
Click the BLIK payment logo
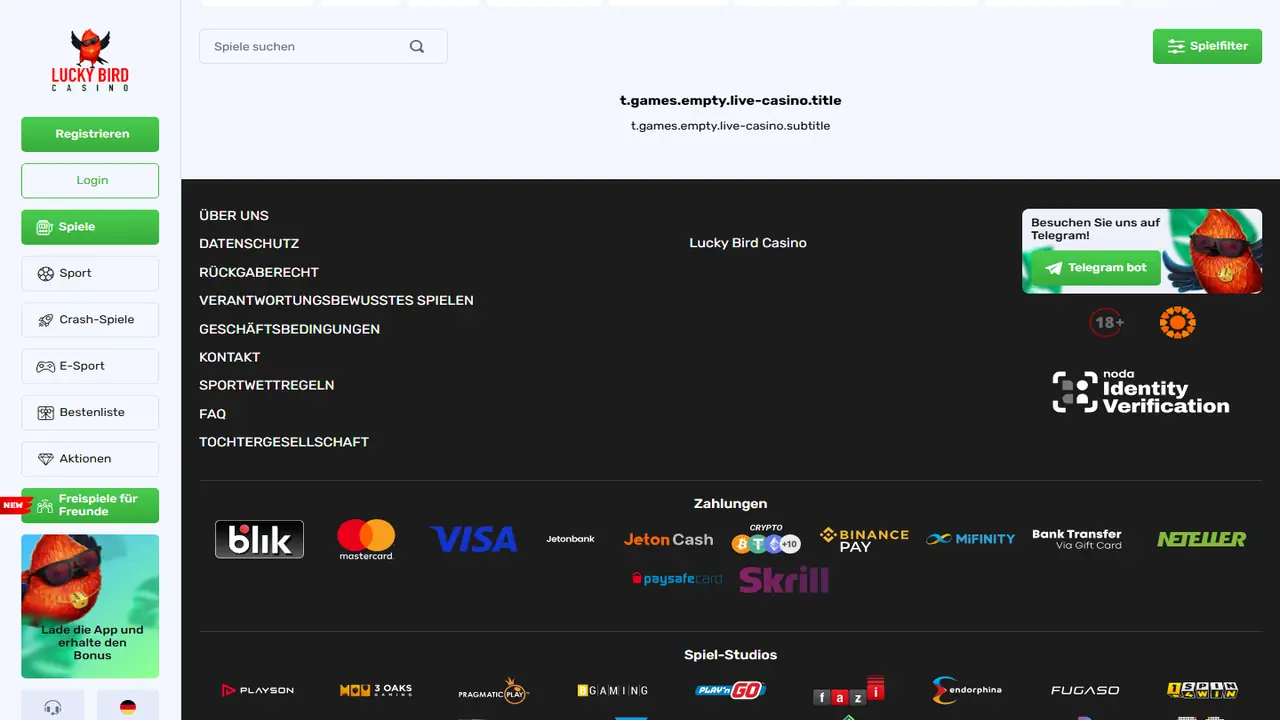pyautogui.click(x=259, y=539)
